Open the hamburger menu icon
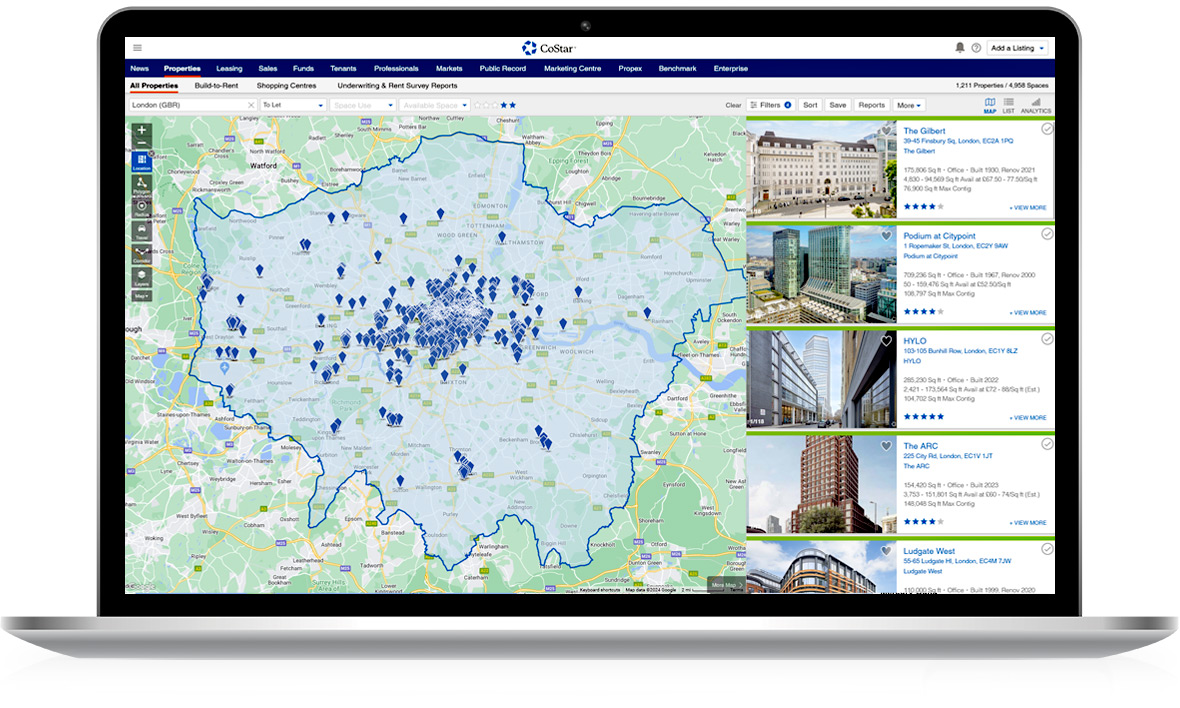Image resolution: width=1180 pixels, height=708 pixels. [x=138, y=48]
